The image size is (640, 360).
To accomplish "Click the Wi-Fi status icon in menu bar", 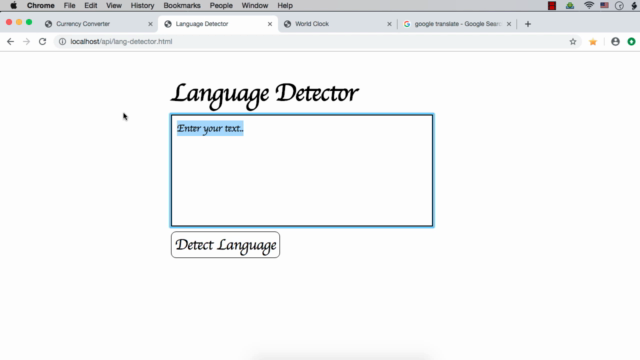I will [589, 6].
